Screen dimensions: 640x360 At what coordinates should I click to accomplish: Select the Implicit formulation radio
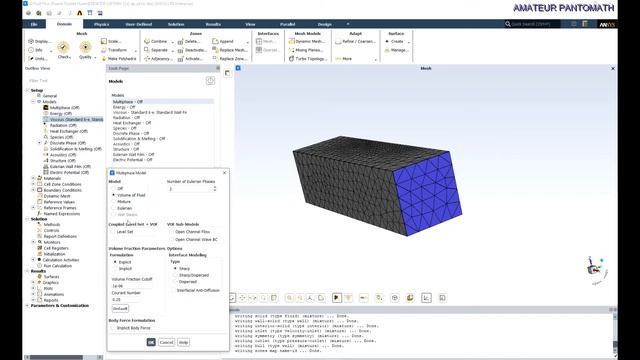point(115,269)
